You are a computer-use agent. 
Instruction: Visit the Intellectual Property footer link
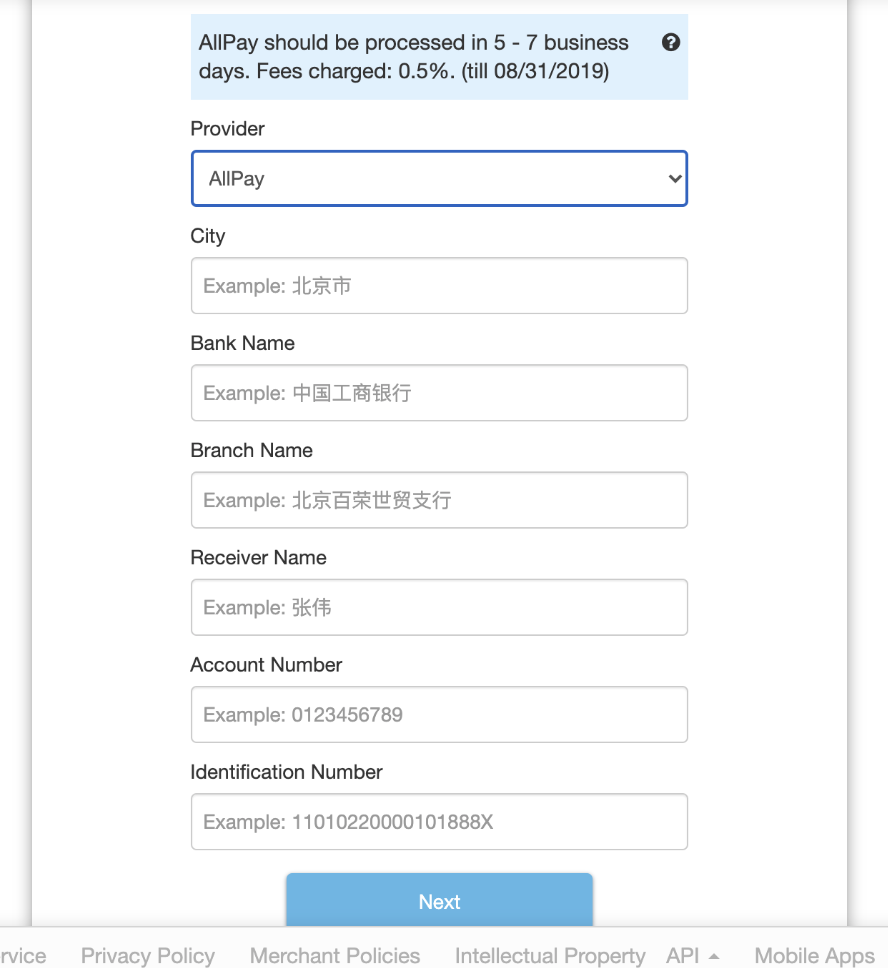pyautogui.click(x=550, y=956)
